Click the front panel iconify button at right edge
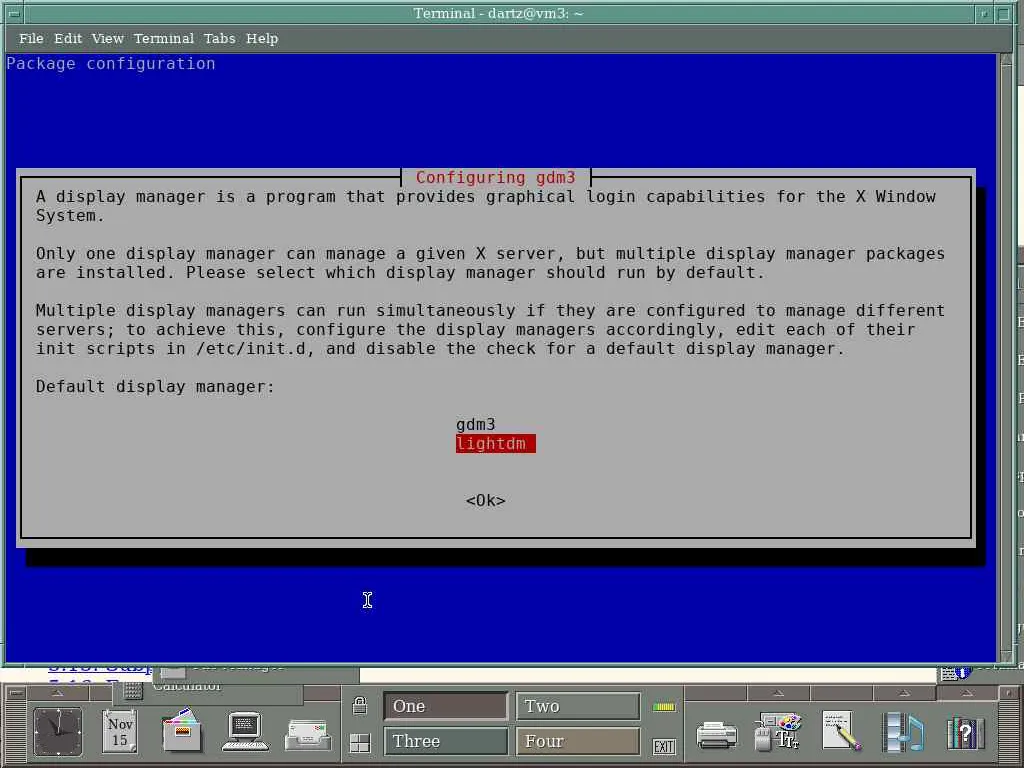The width and height of the screenshot is (1024, 768). click(1008, 692)
